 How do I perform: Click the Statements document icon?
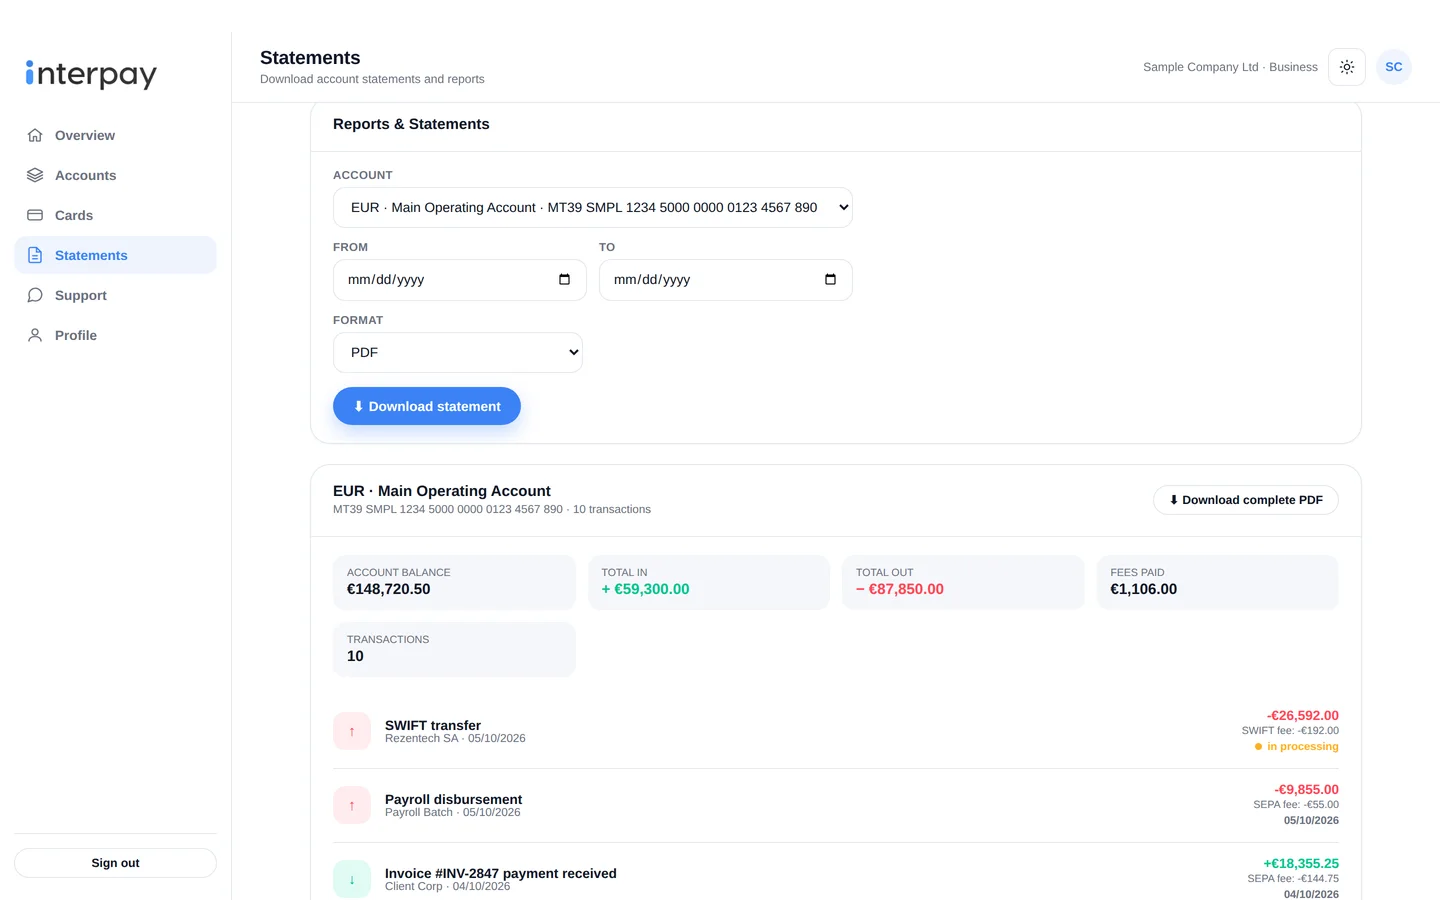tap(35, 255)
